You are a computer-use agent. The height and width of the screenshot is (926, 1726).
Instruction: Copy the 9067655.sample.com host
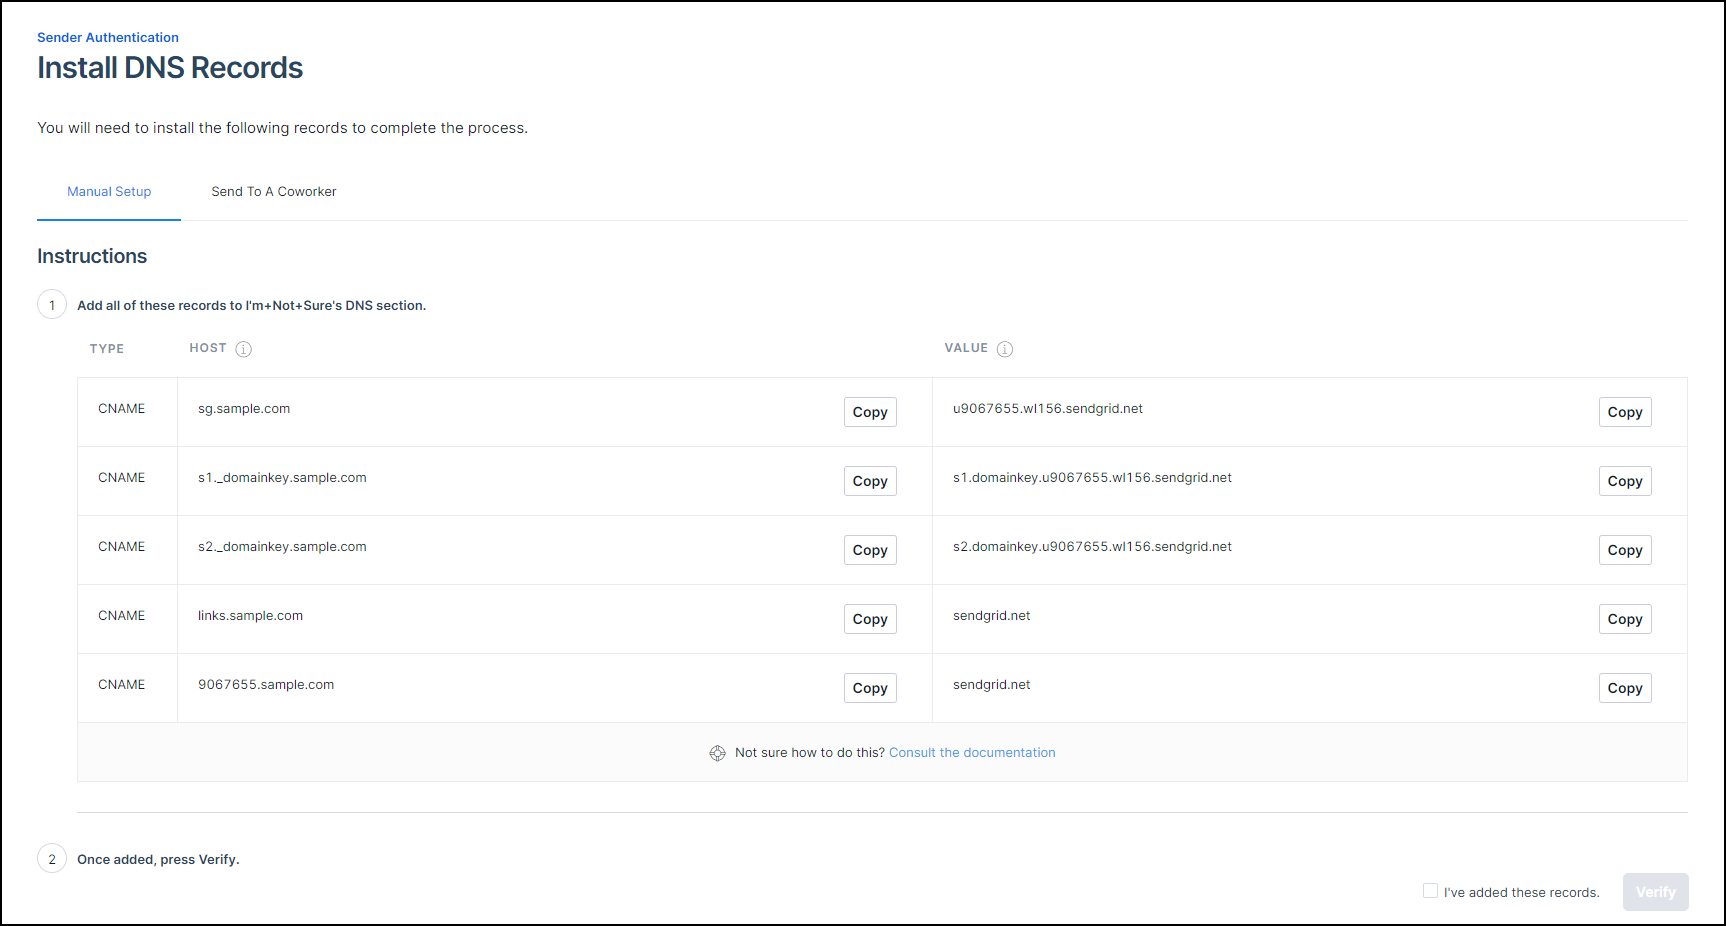tap(869, 688)
